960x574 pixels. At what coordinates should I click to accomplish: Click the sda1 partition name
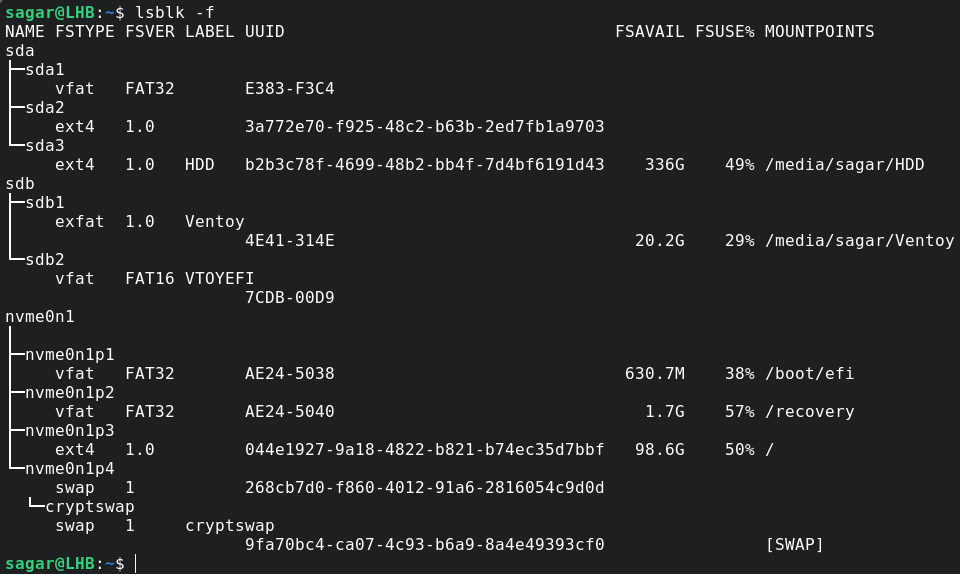tap(45, 70)
